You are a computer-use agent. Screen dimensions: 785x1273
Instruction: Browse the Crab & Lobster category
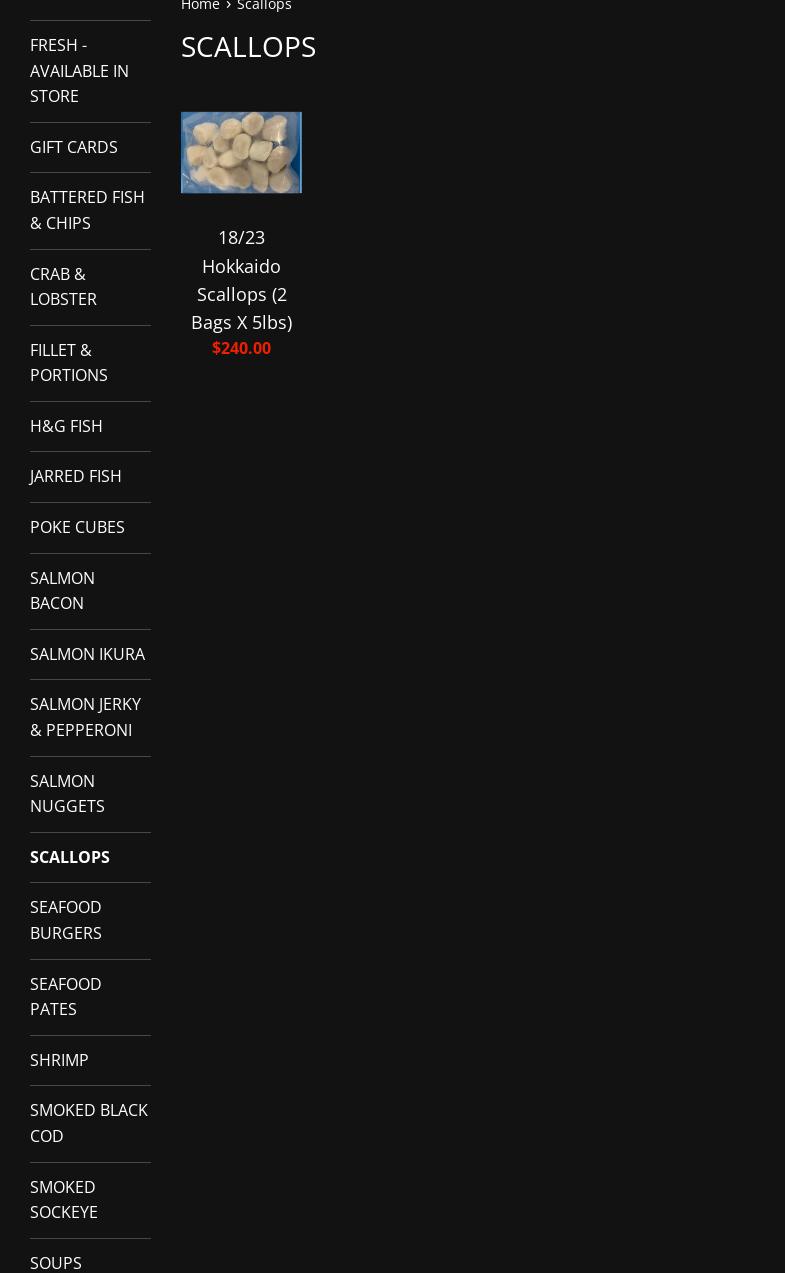click(63, 286)
